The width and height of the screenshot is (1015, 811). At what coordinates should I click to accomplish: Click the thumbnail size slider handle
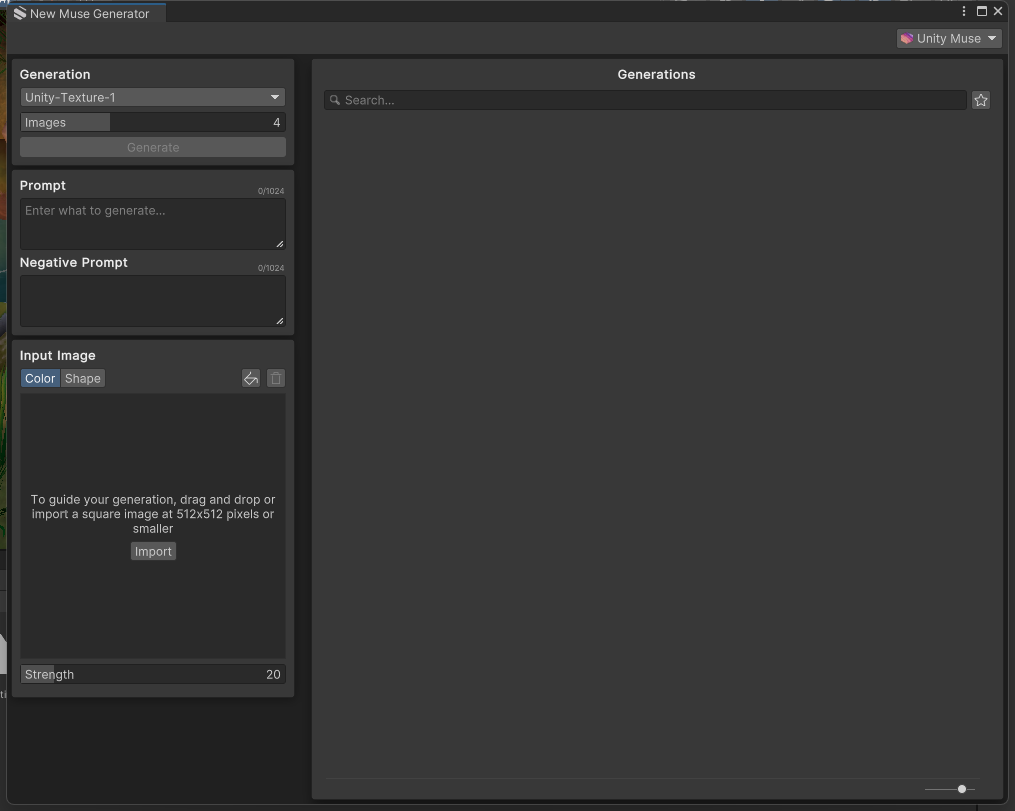tap(962, 789)
